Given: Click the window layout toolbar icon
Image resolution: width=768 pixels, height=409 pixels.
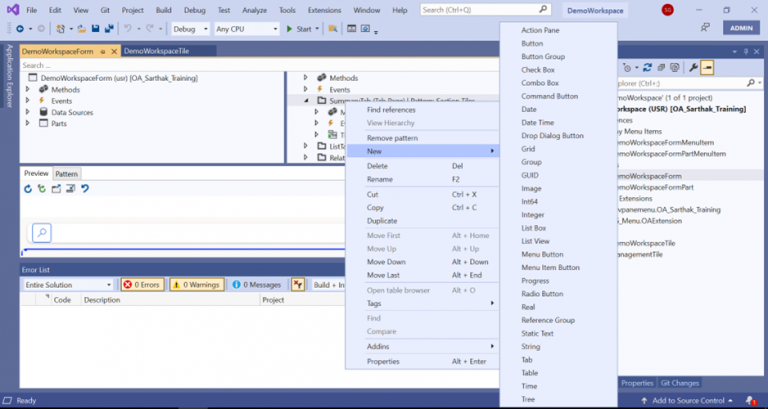Looking at the screenshot, I should coord(351,29).
